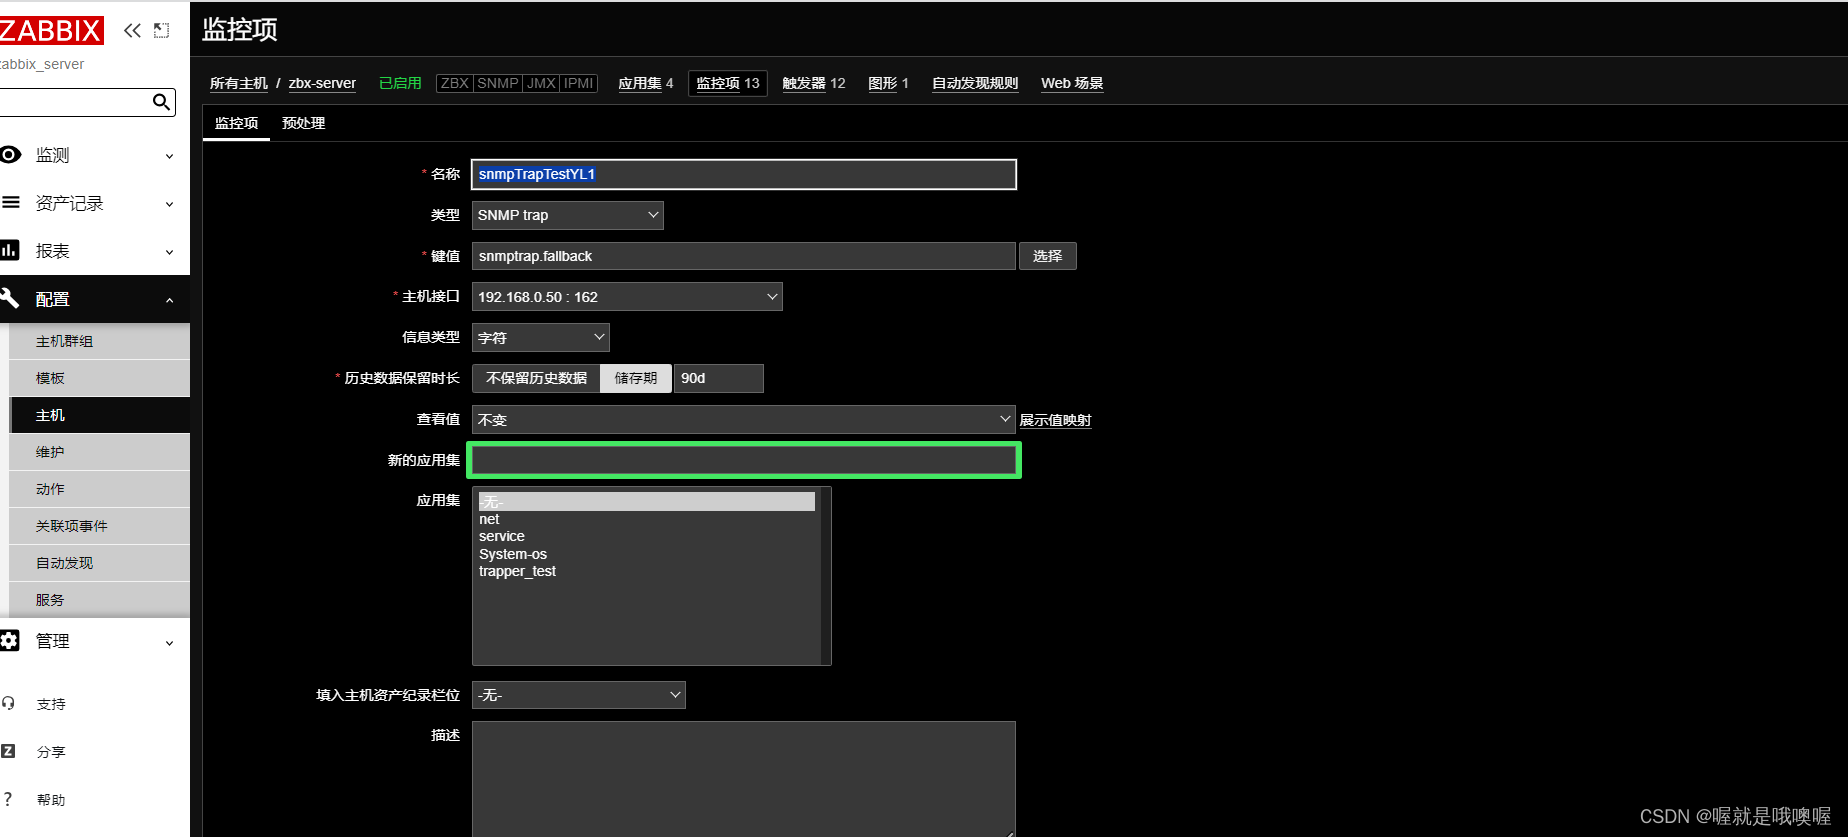
Task: Expand the 报表 menu section
Action: [x=95, y=251]
